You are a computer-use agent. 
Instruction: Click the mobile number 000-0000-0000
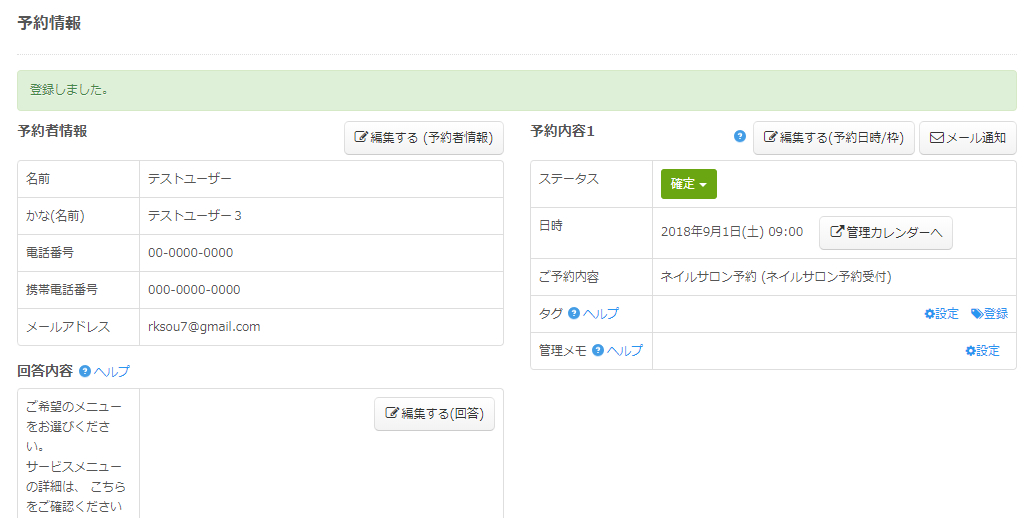194,290
